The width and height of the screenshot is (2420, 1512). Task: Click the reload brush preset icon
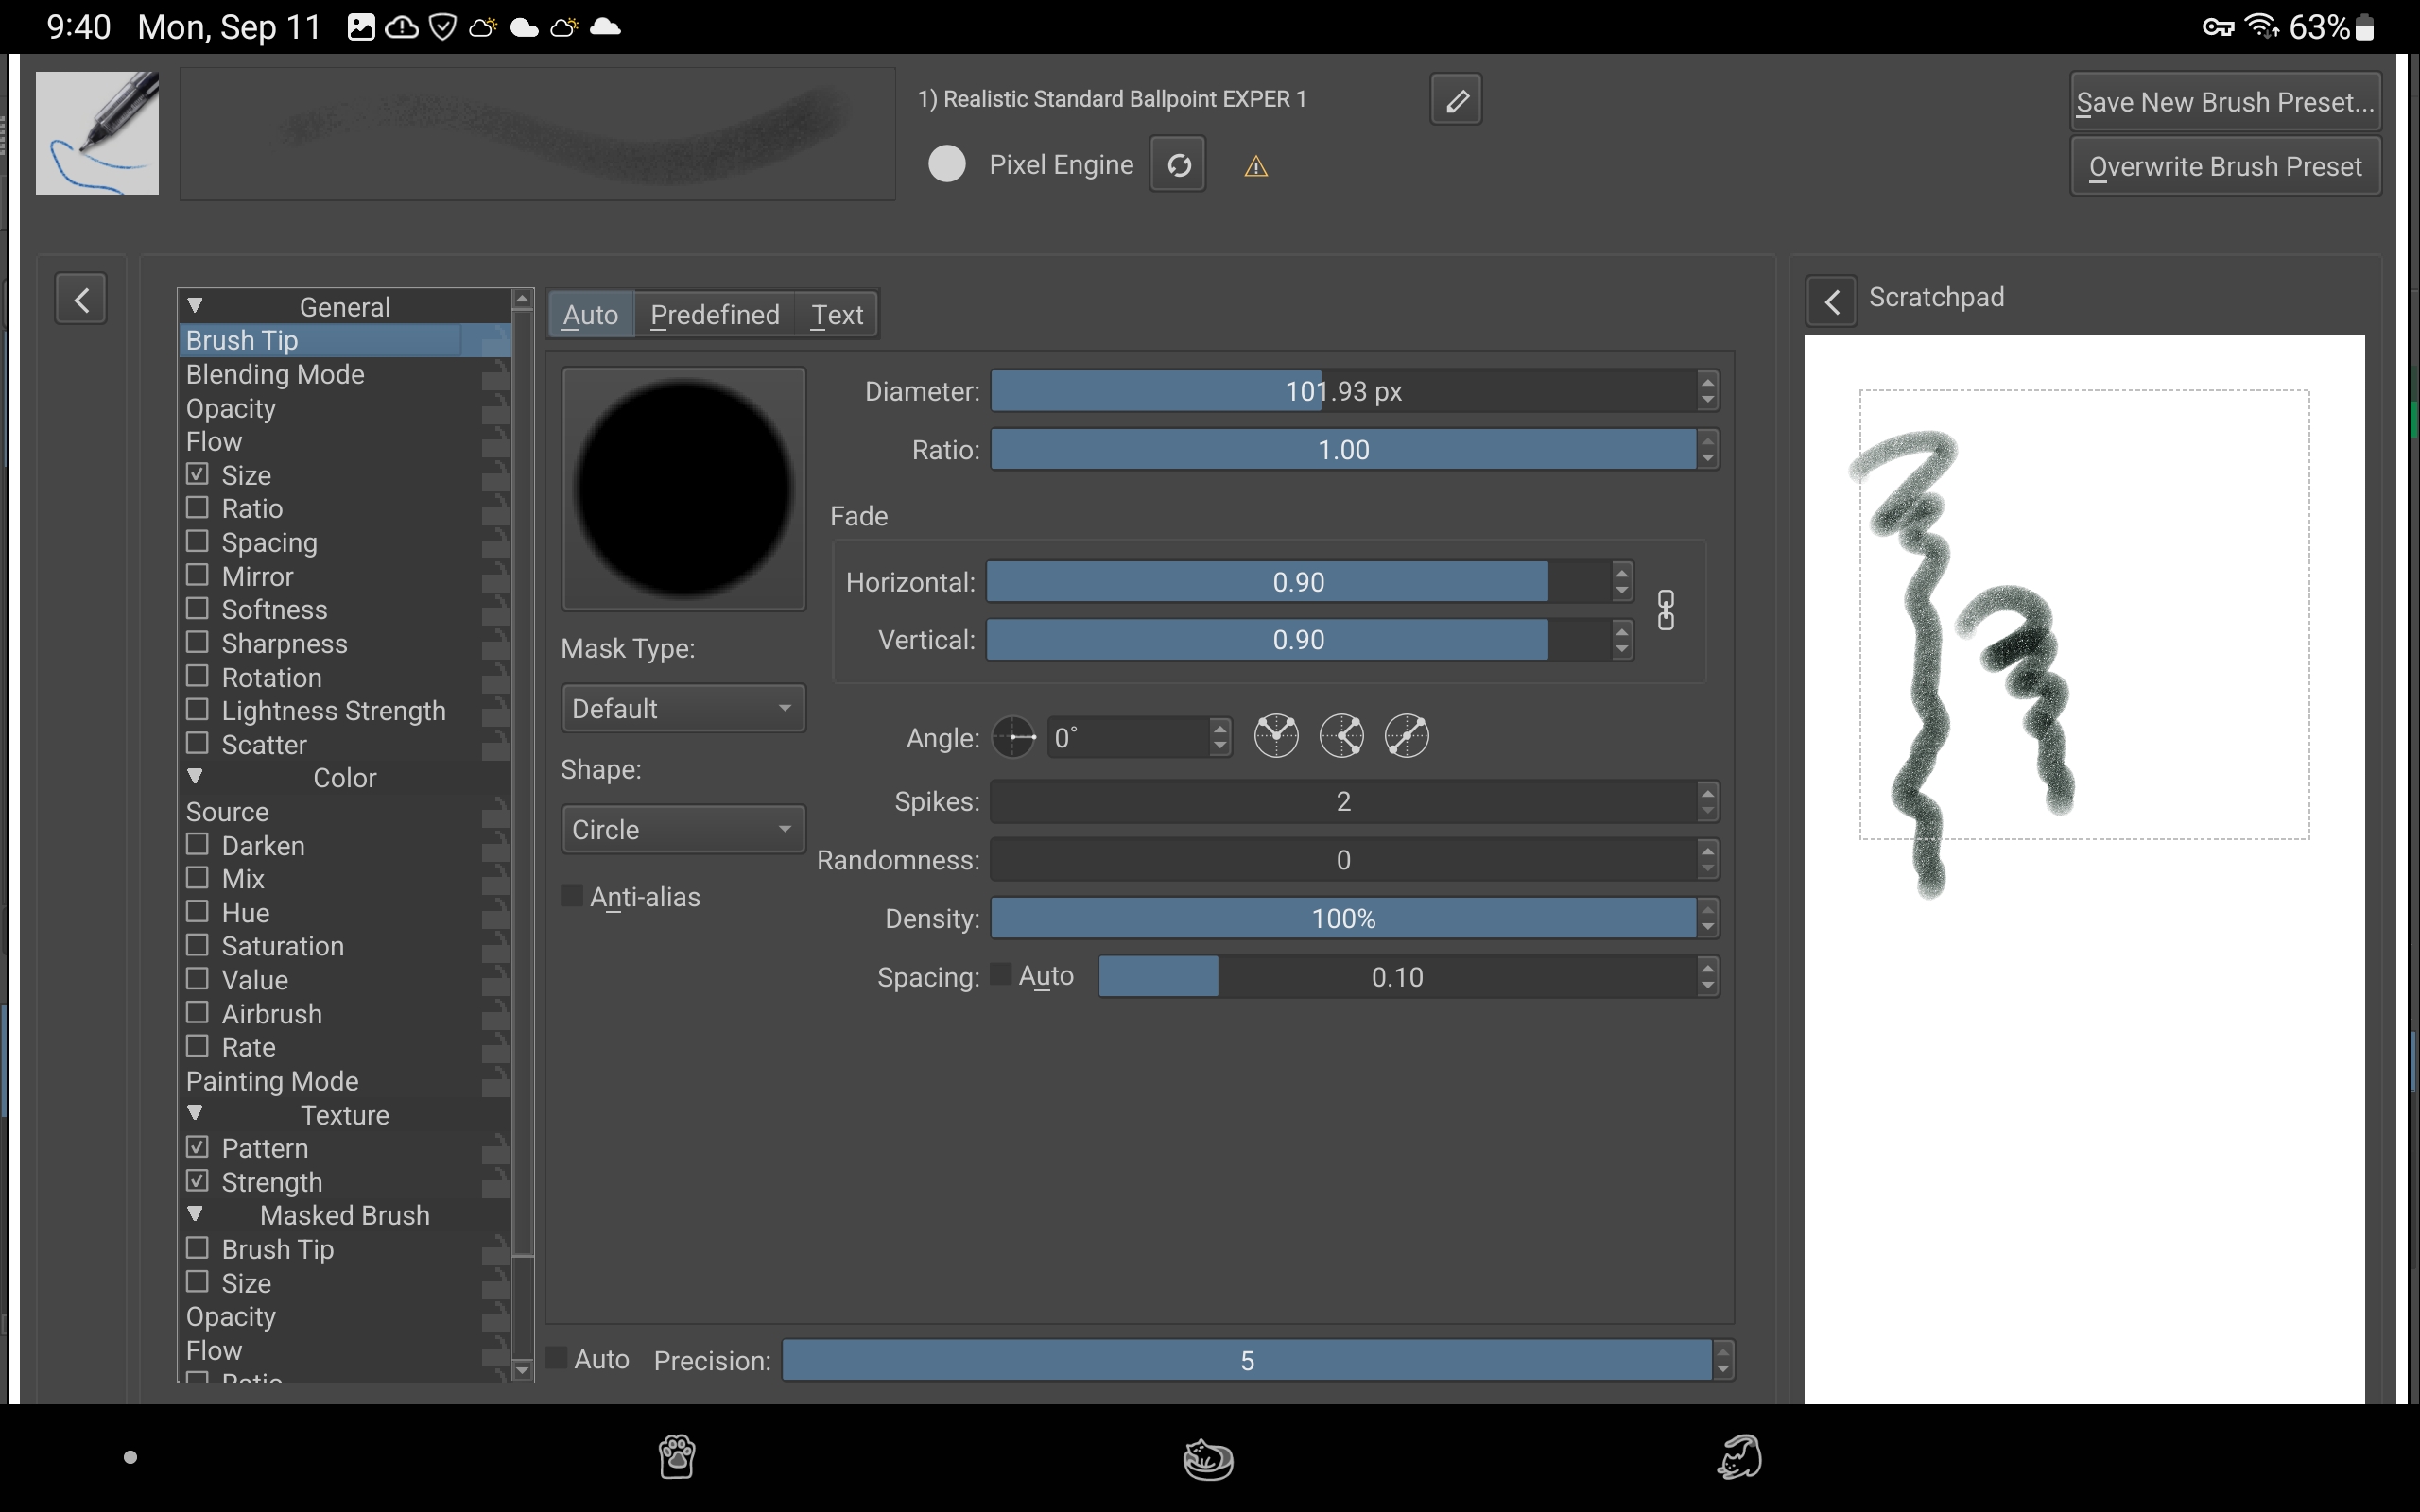coord(1178,165)
